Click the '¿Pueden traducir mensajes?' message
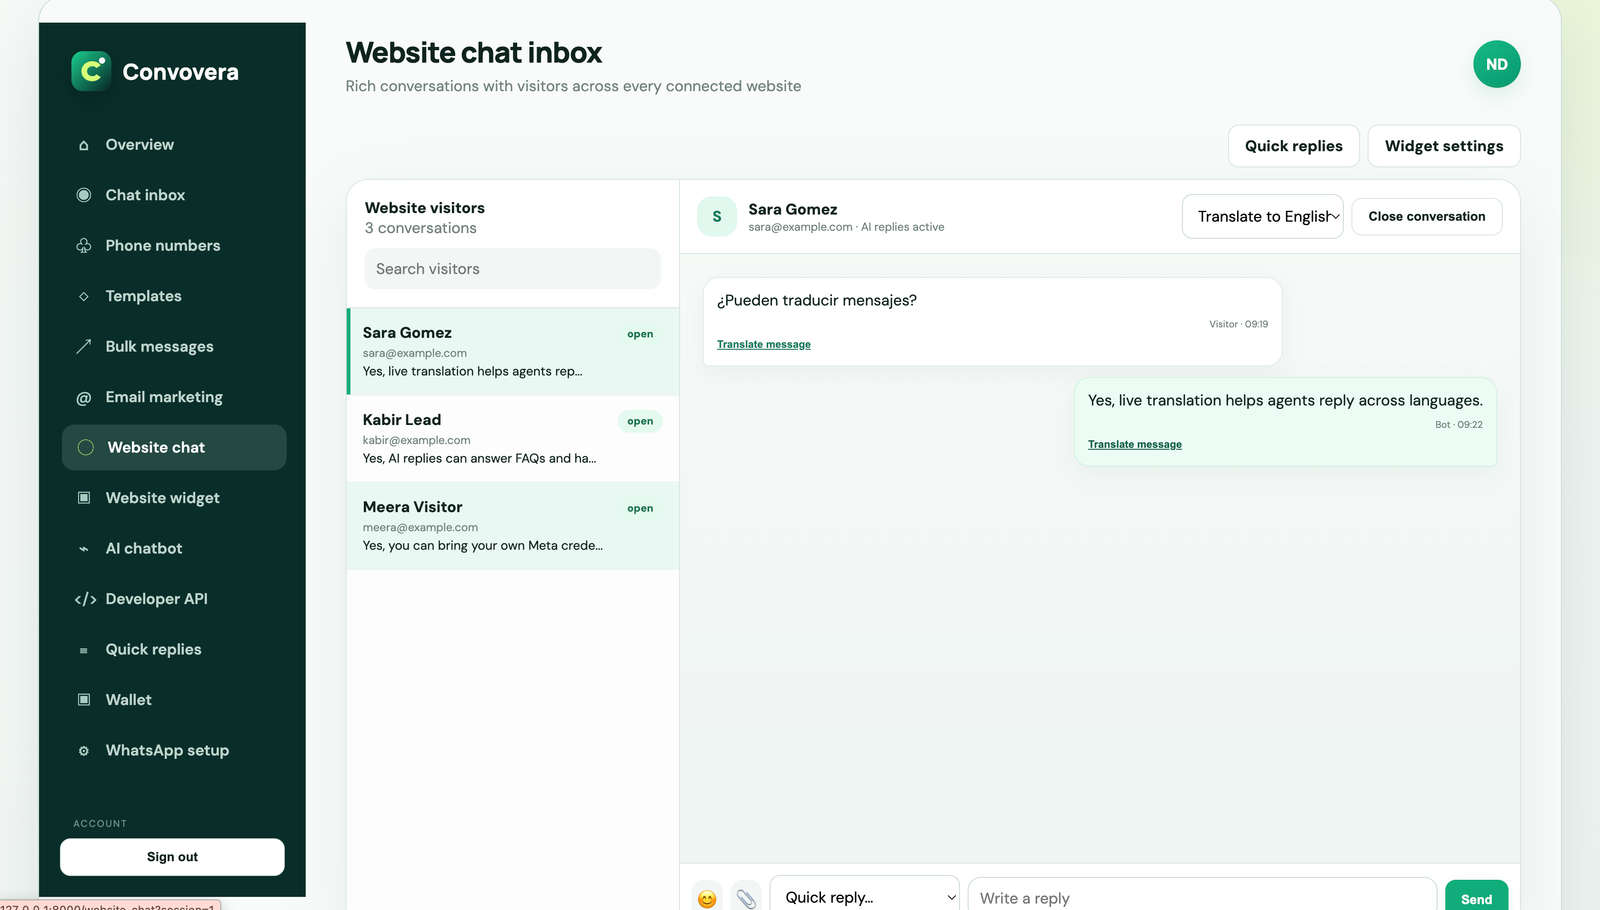The image size is (1600, 910). (816, 300)
